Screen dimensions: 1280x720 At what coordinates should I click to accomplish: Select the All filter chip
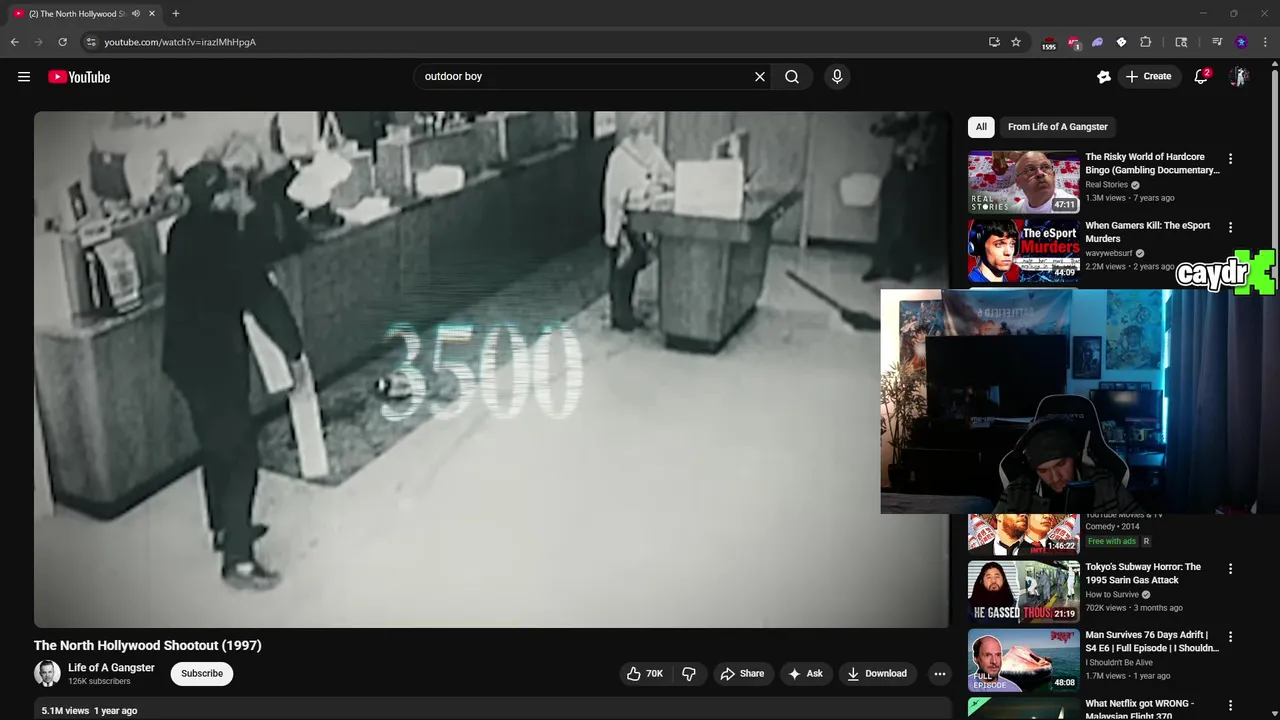click(x=981, y=127)
